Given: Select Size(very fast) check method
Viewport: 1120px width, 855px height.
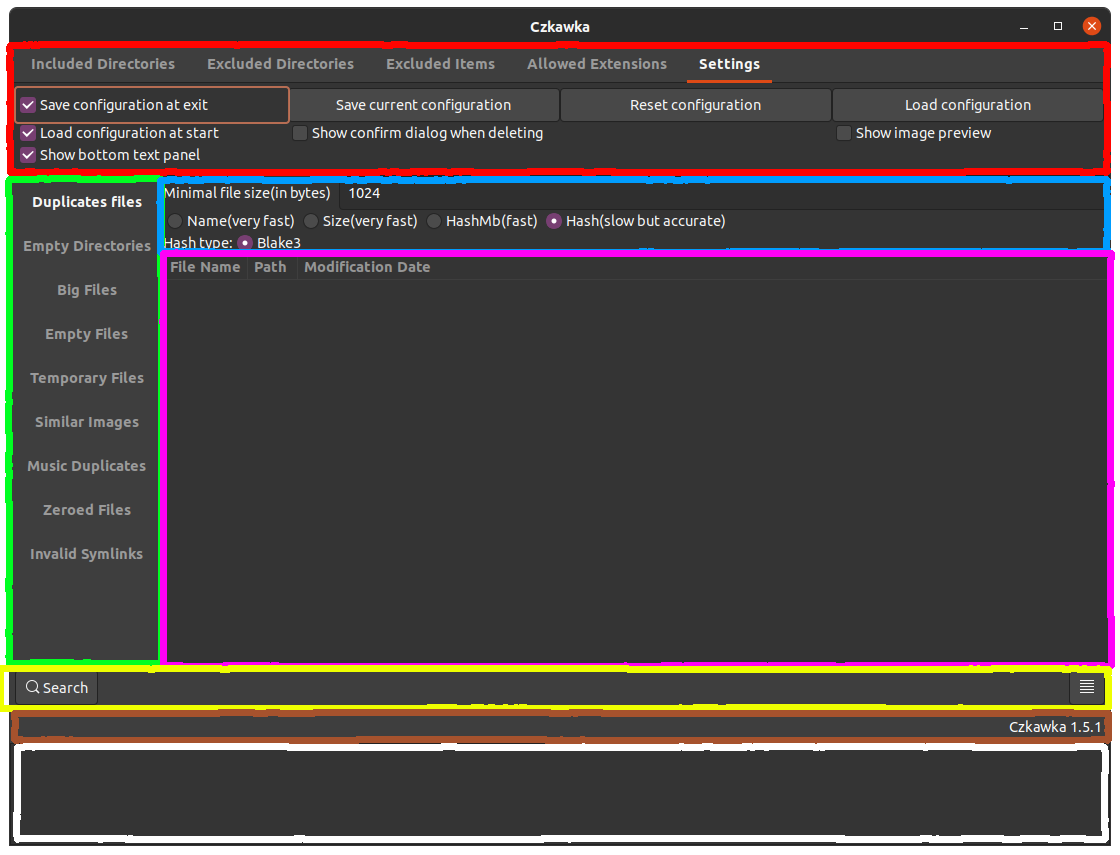Looking at the screenshot, I should [311, 221].
